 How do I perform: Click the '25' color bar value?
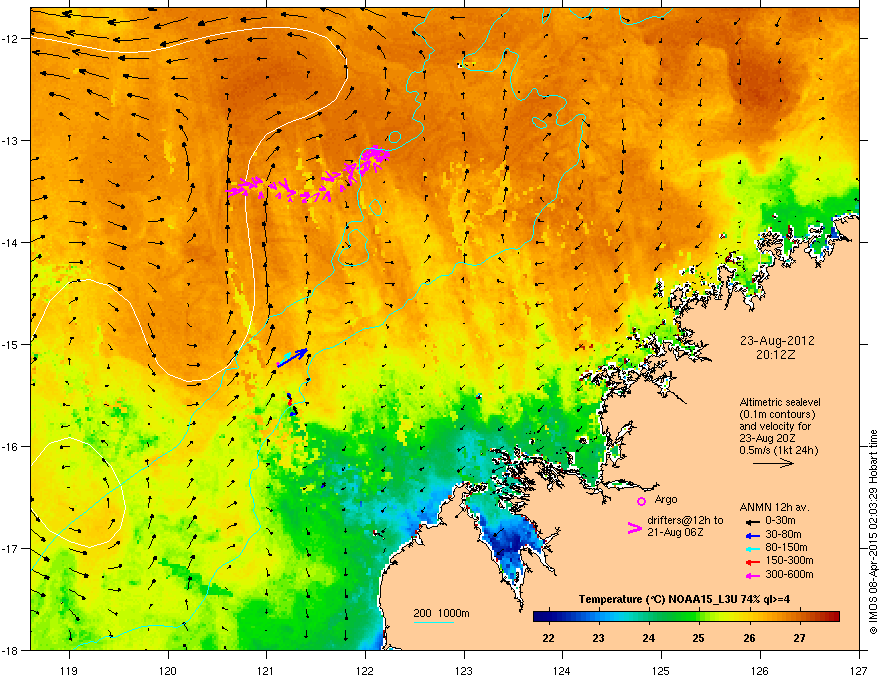click(x=698, y=638)
